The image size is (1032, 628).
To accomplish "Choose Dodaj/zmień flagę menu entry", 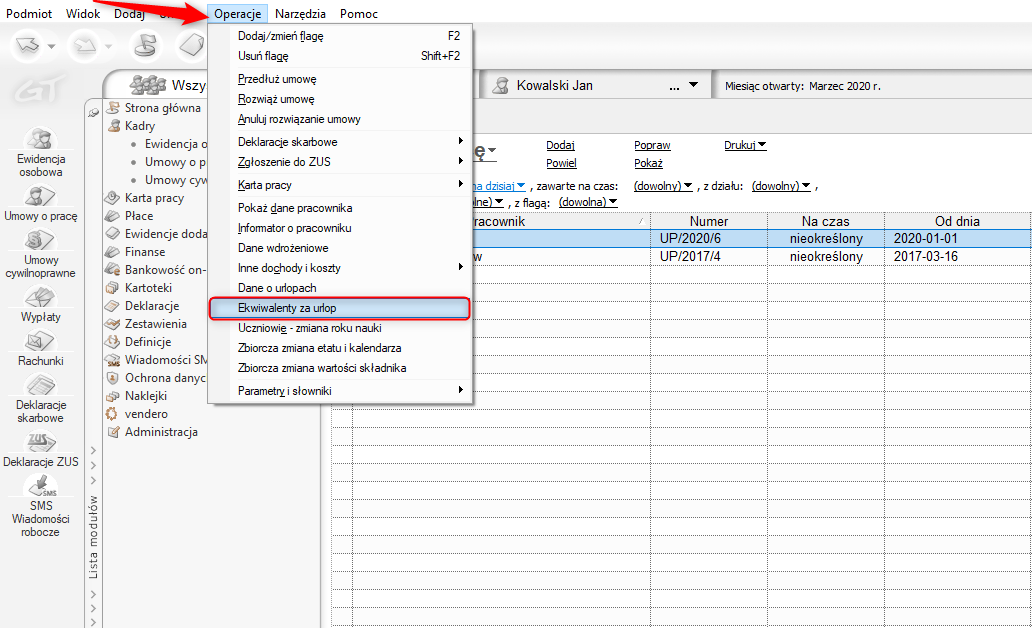I will pyautogui.click(x=340, y=36).
